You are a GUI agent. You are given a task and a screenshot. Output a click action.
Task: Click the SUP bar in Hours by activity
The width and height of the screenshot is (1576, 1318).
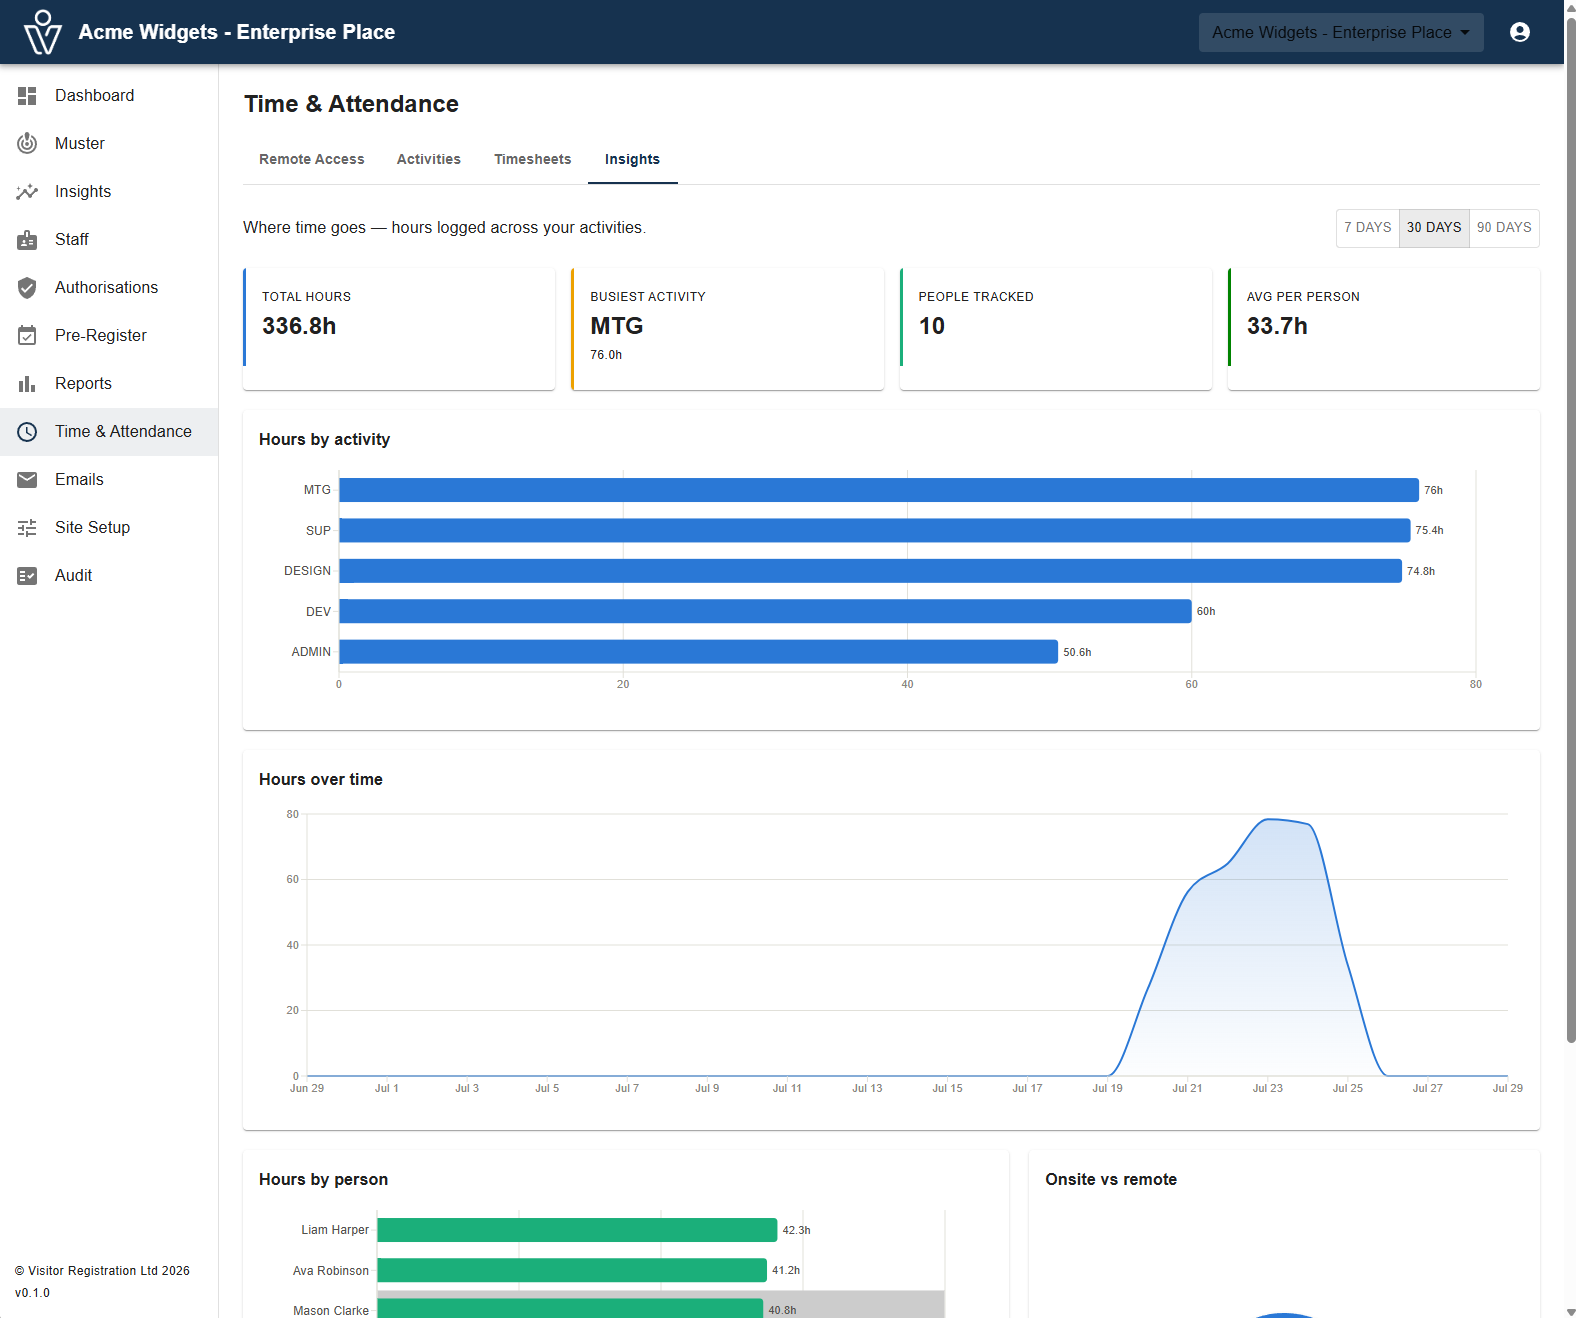pos(875,530)
